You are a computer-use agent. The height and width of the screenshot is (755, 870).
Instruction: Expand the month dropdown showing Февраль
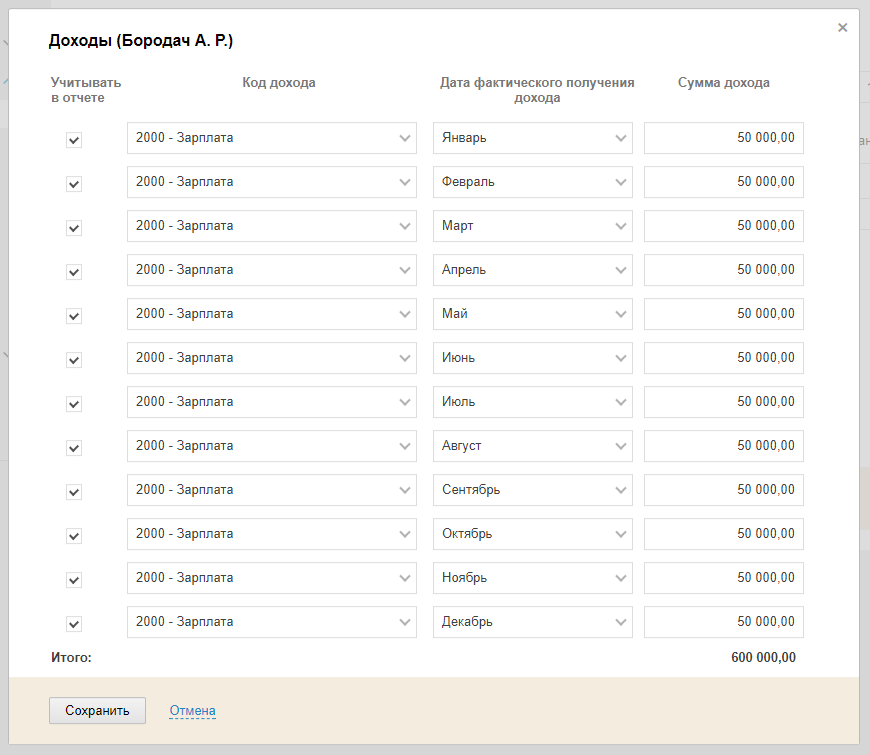tap(532, 182)
